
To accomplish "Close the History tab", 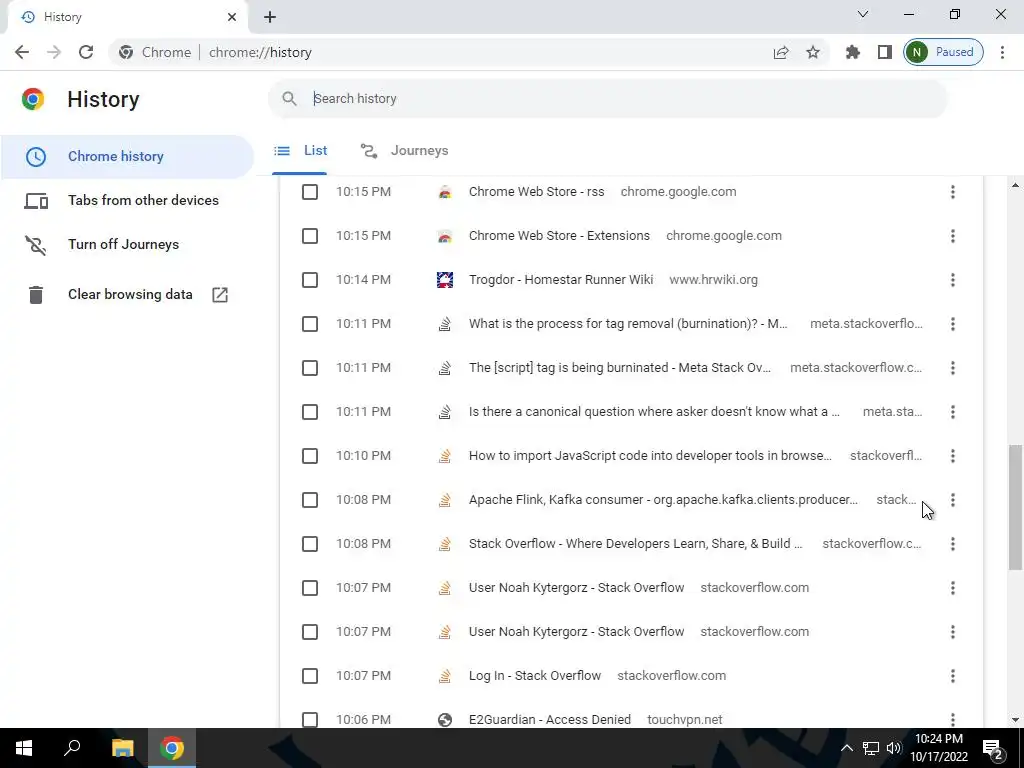I will (232, 17).
